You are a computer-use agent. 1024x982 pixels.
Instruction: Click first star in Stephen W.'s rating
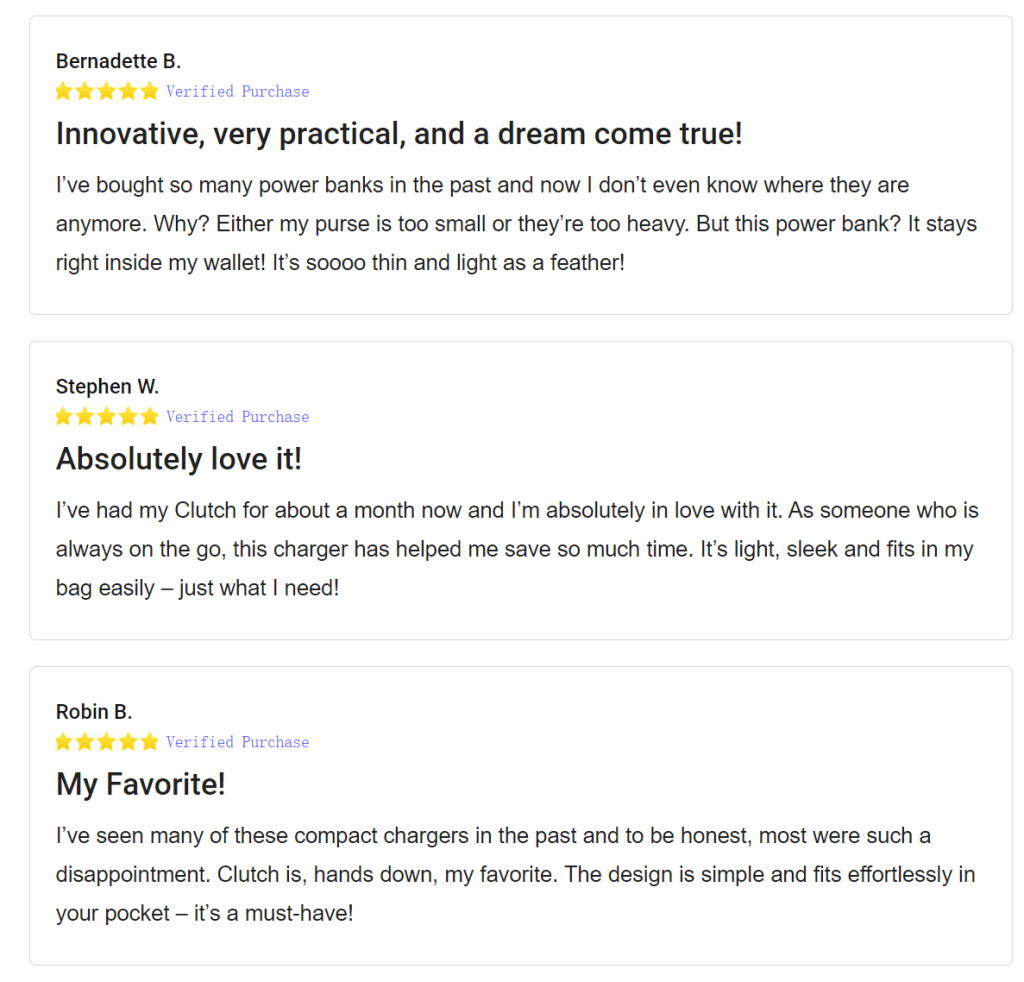[63, 416]
